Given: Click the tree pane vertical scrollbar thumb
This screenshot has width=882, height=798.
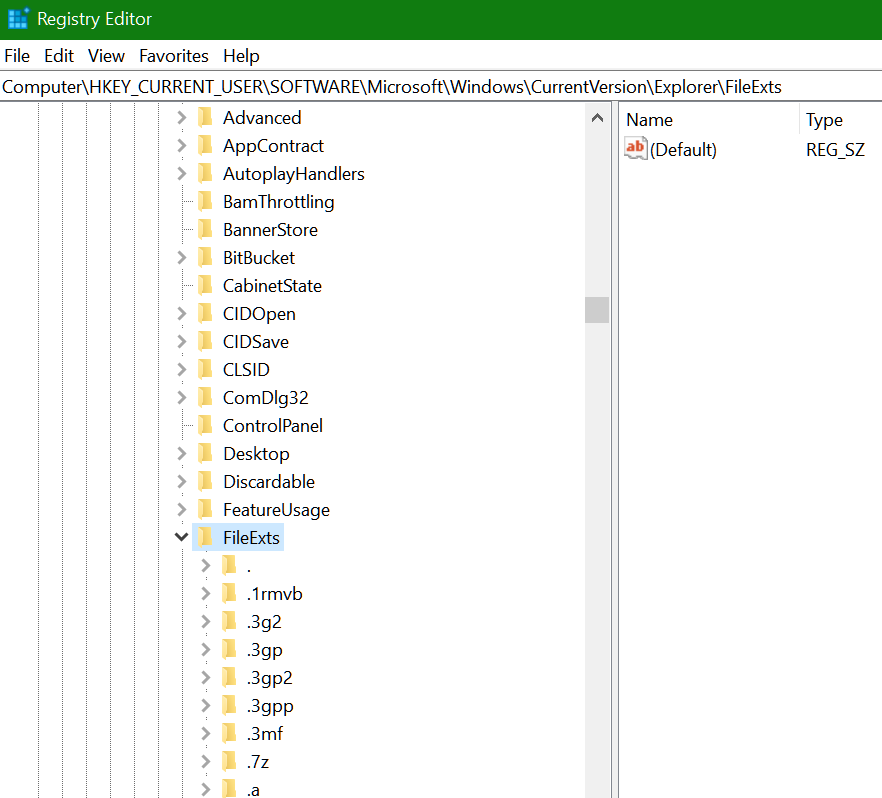Looking at the screenshot, I should 597,310.
